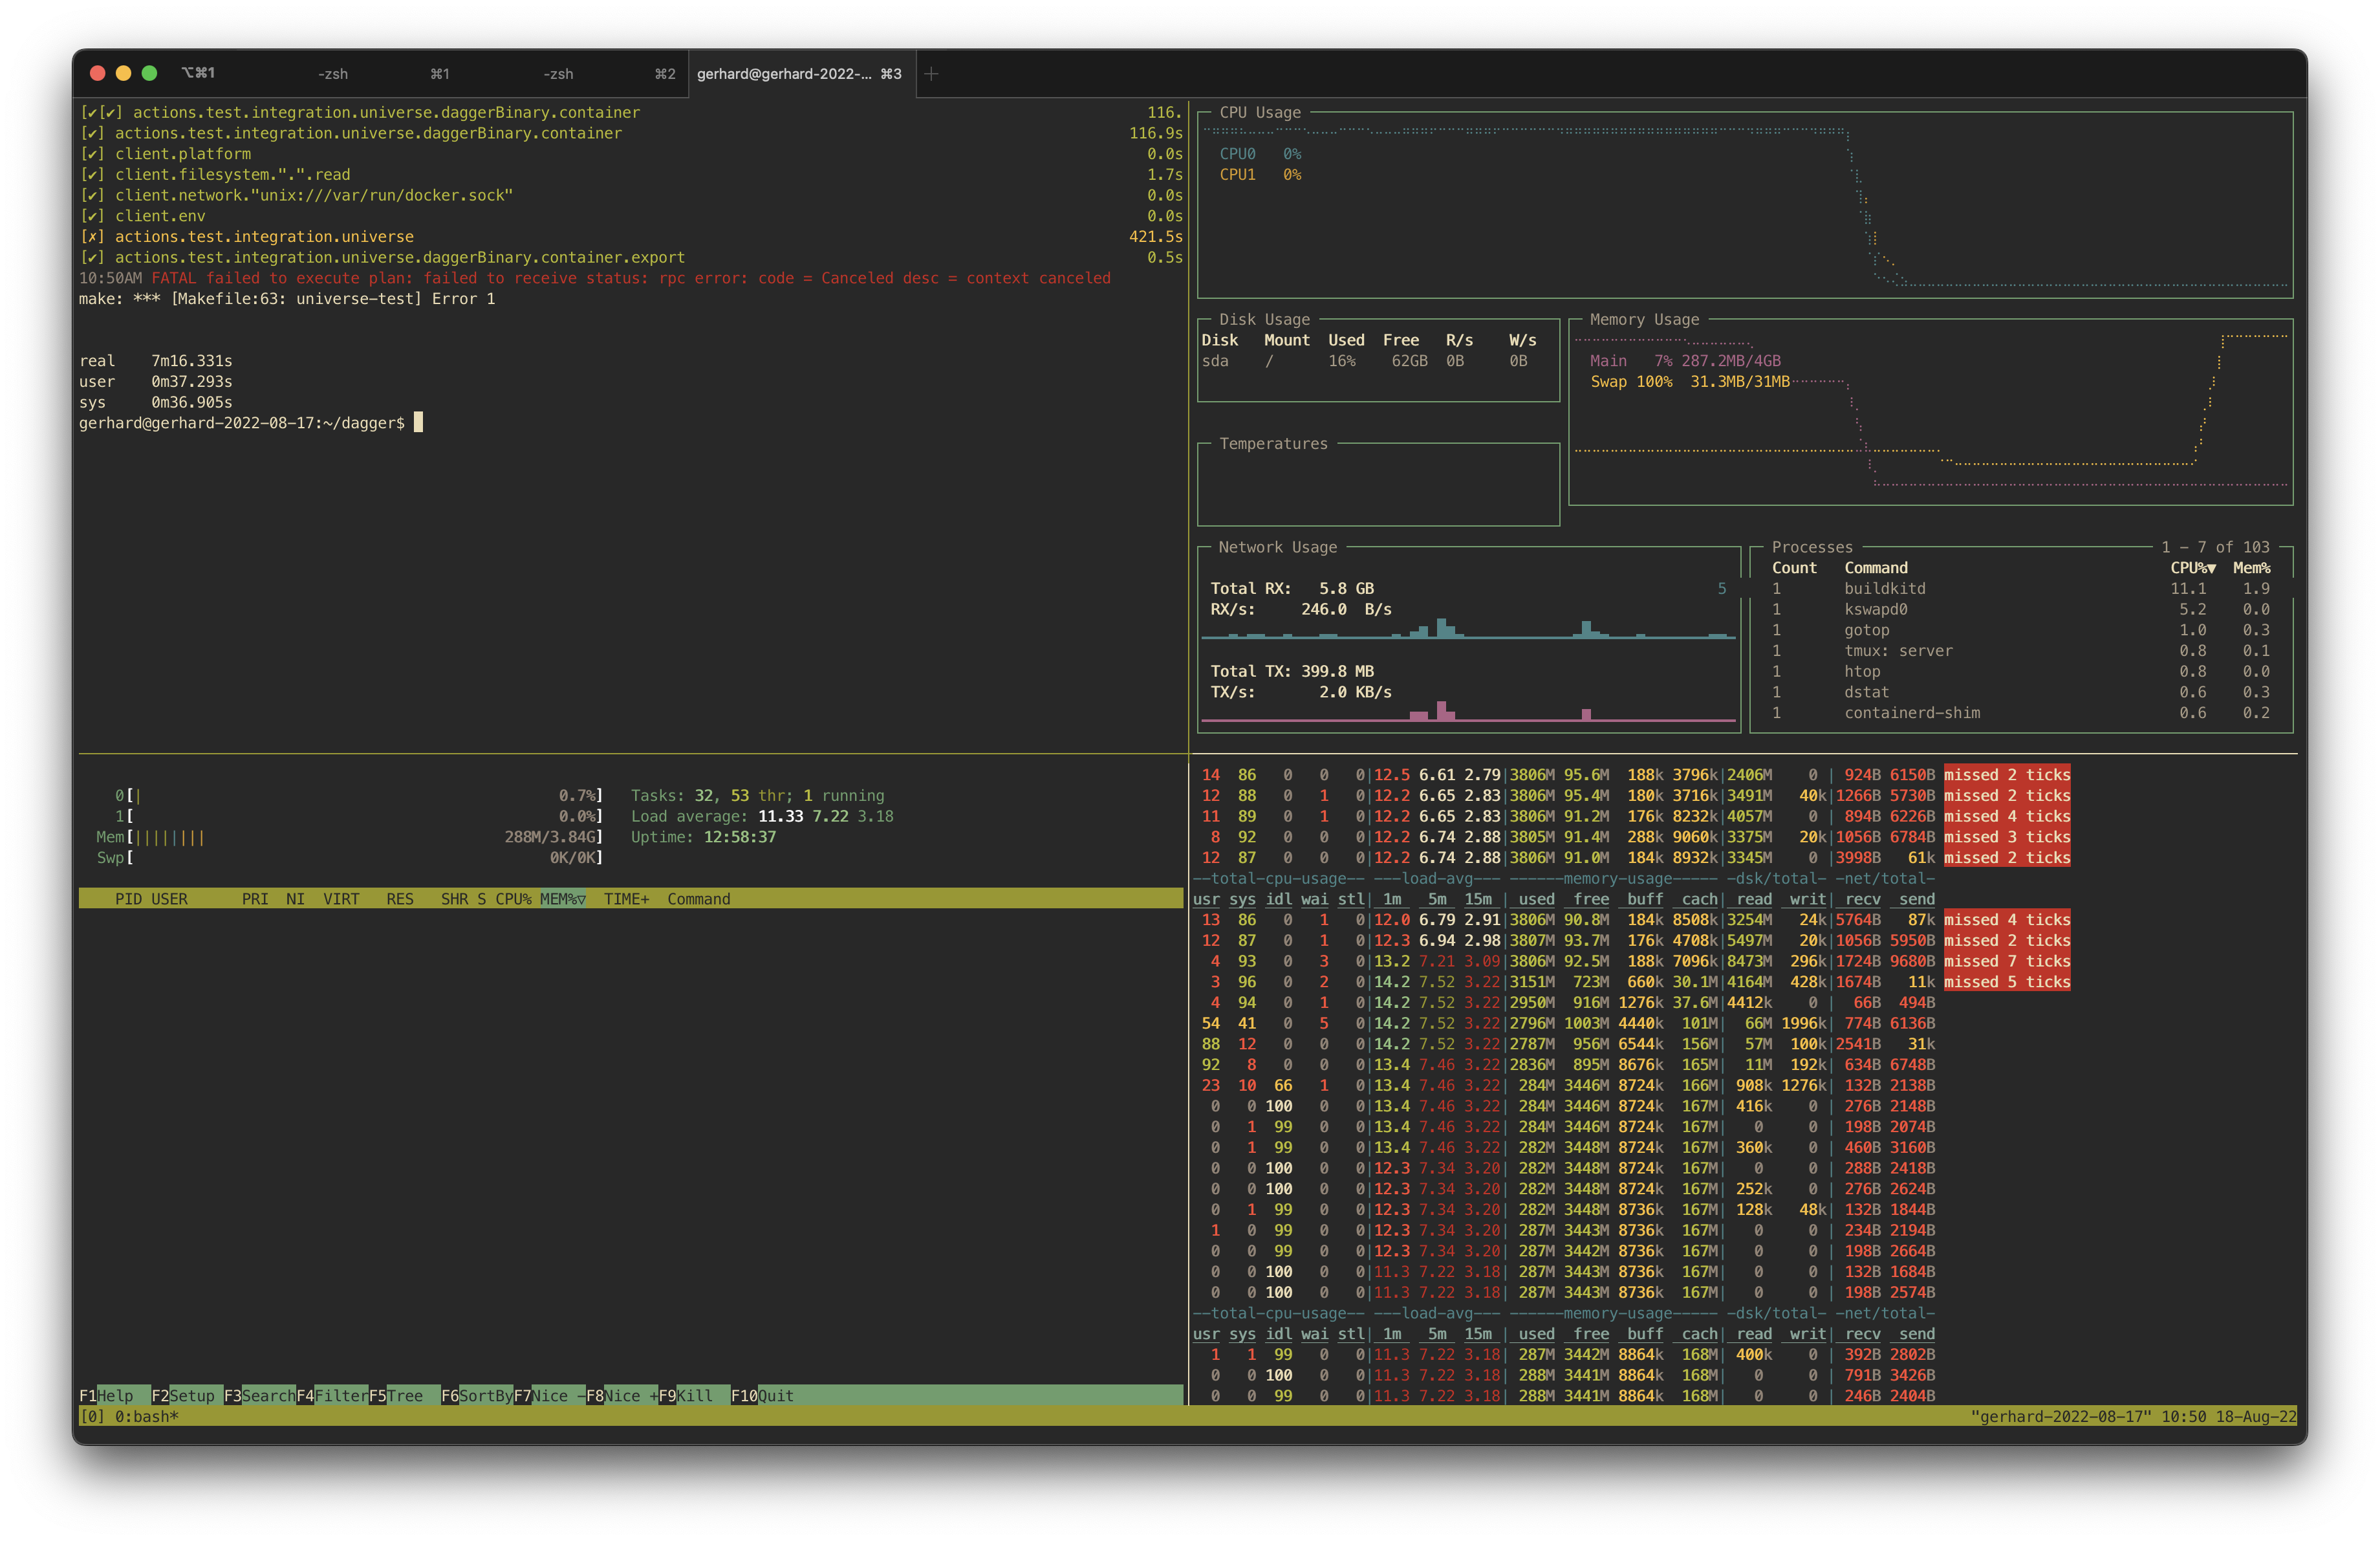This screenshot has width=2380, height=1541.
Task: Select the gerhard@gerhard-2022 tab
Action: click(x=801, y=73)
